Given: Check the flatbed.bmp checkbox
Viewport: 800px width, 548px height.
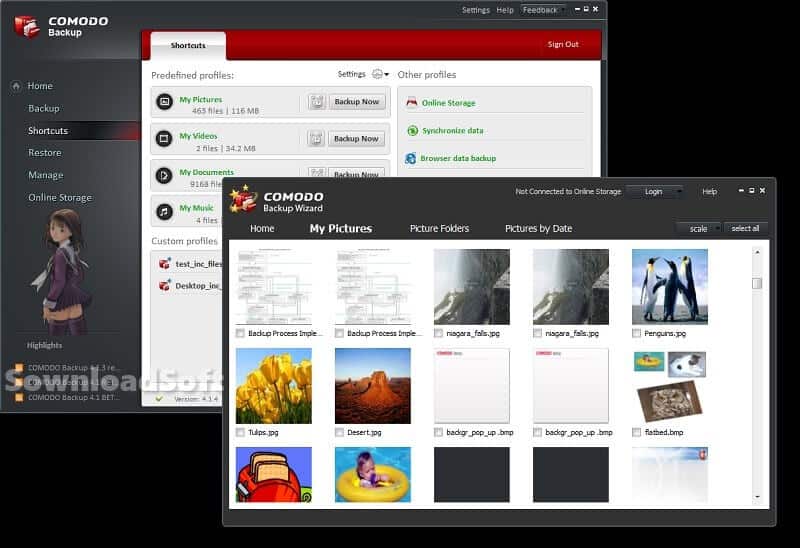Looking at the screenshot, I should 636,432.
